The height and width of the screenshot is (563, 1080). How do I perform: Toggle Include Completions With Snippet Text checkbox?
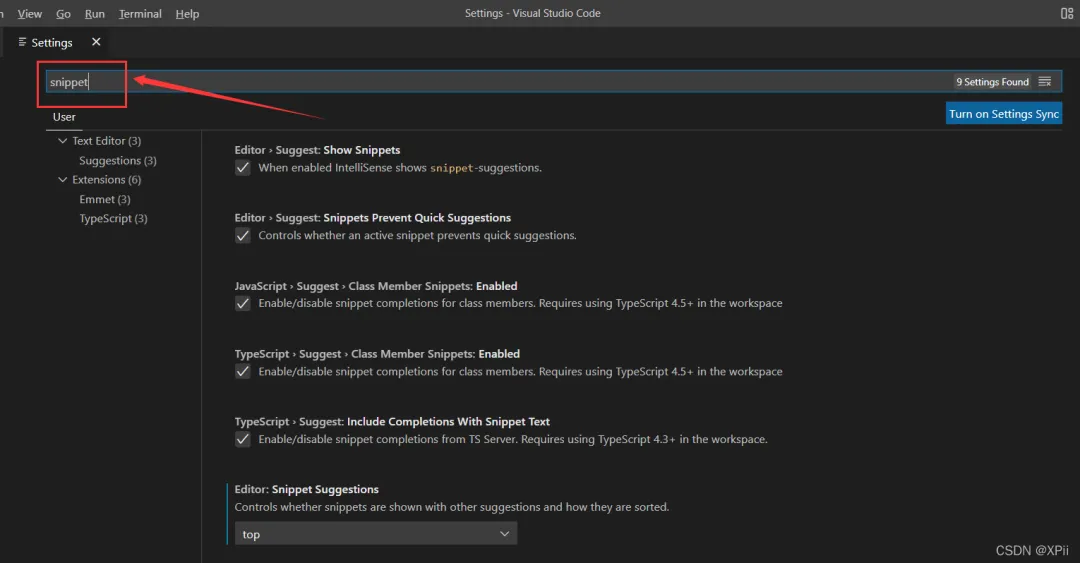tap(242, 439)
